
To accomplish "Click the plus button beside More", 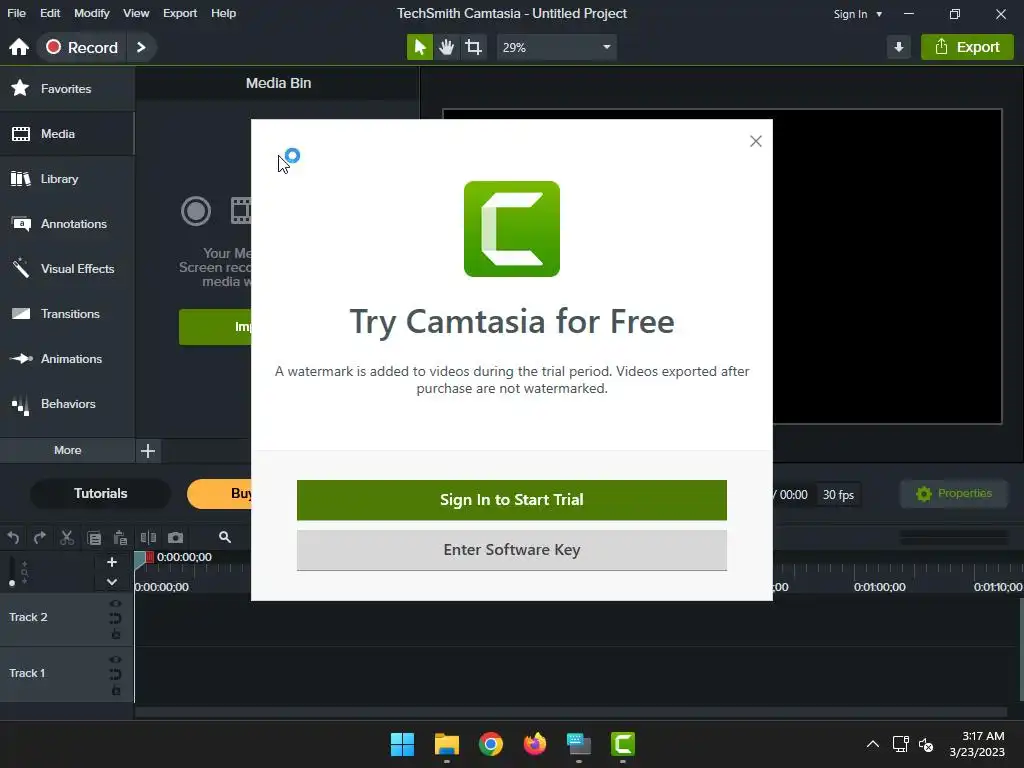I will tap(148, 451).
